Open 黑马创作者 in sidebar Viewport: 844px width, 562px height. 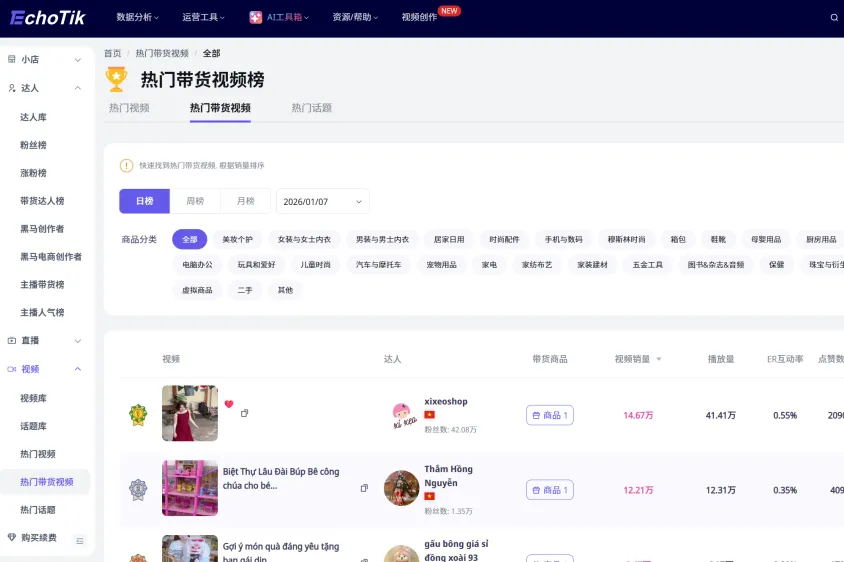pyautogui.click(x=42, y=229)
